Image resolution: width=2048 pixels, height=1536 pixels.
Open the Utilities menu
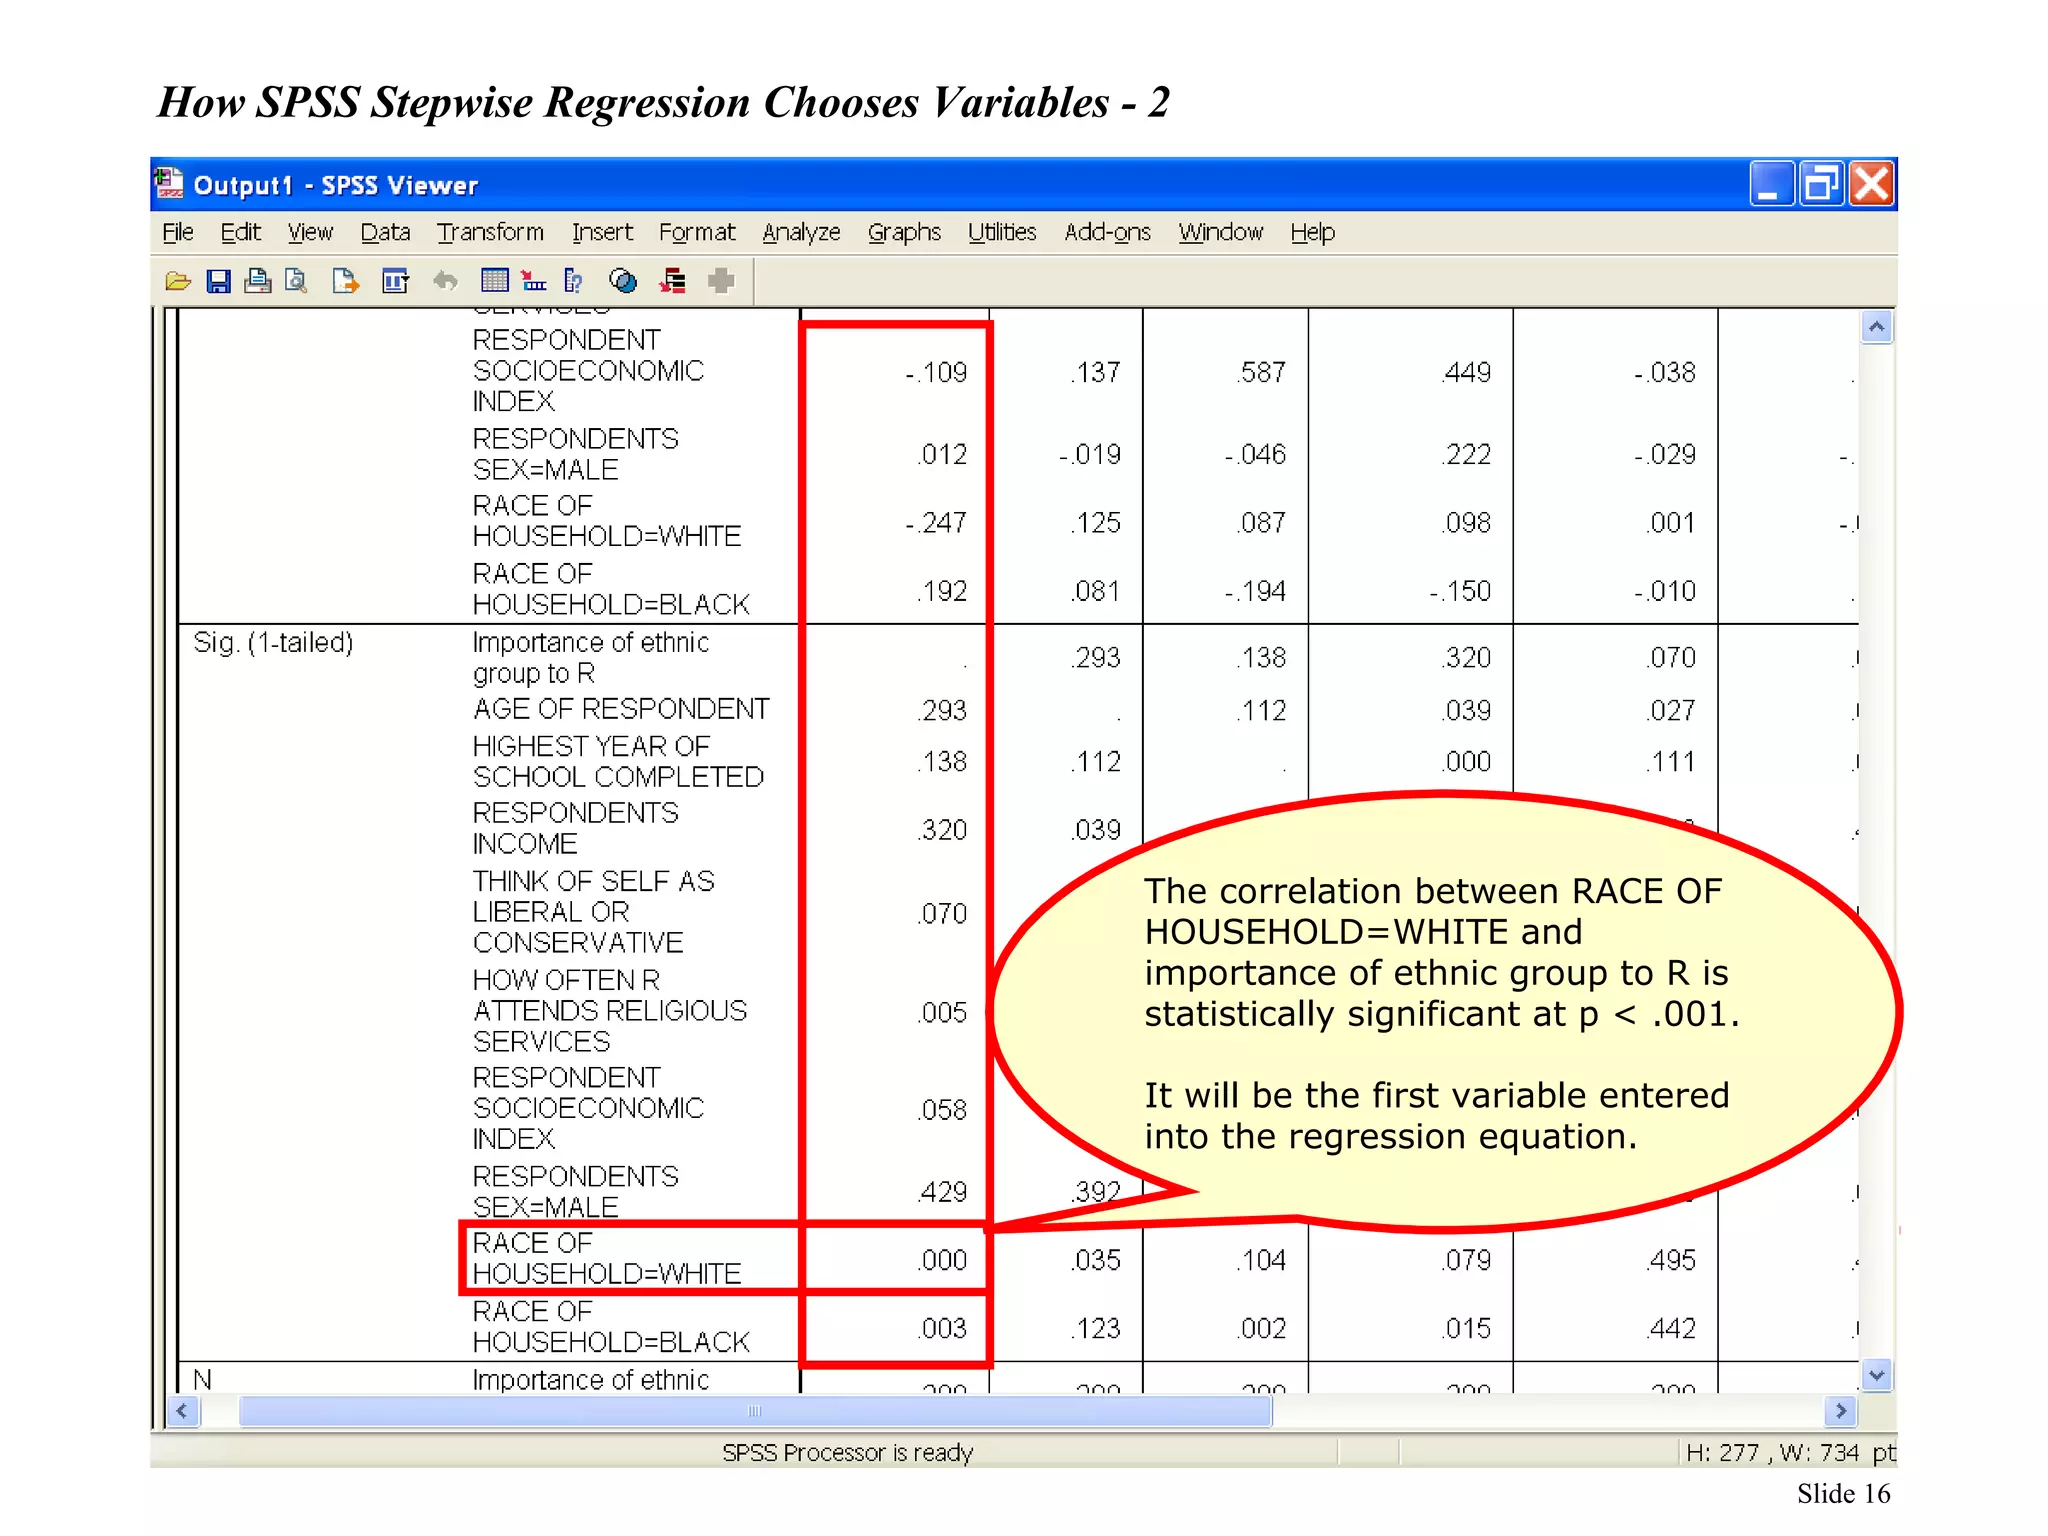point(1002,232)
